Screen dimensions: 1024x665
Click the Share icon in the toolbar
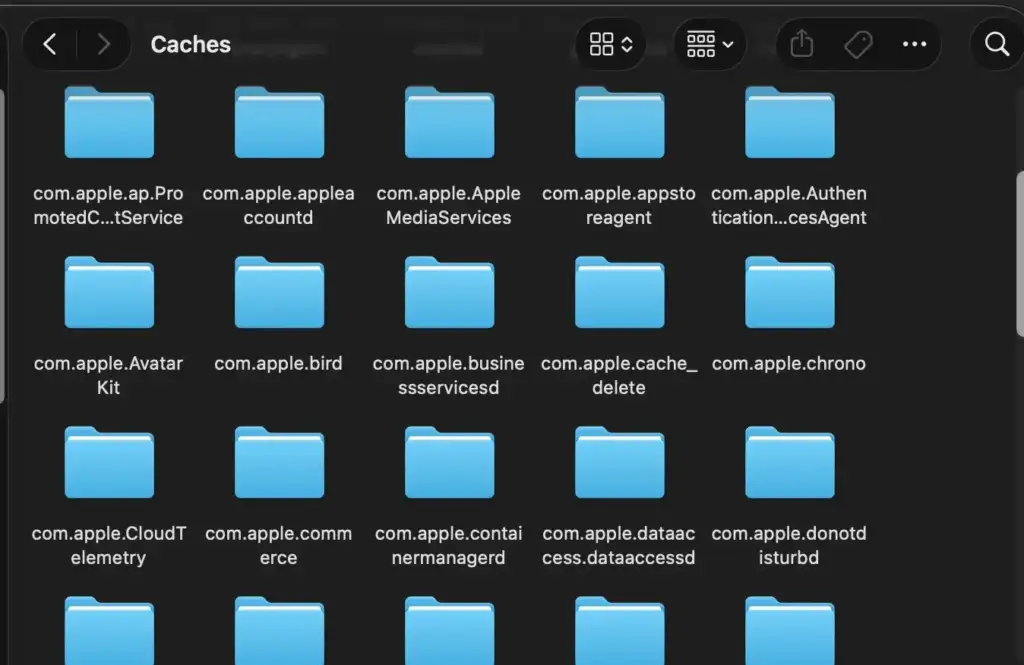pyautogui.click(x=801, y=44)
